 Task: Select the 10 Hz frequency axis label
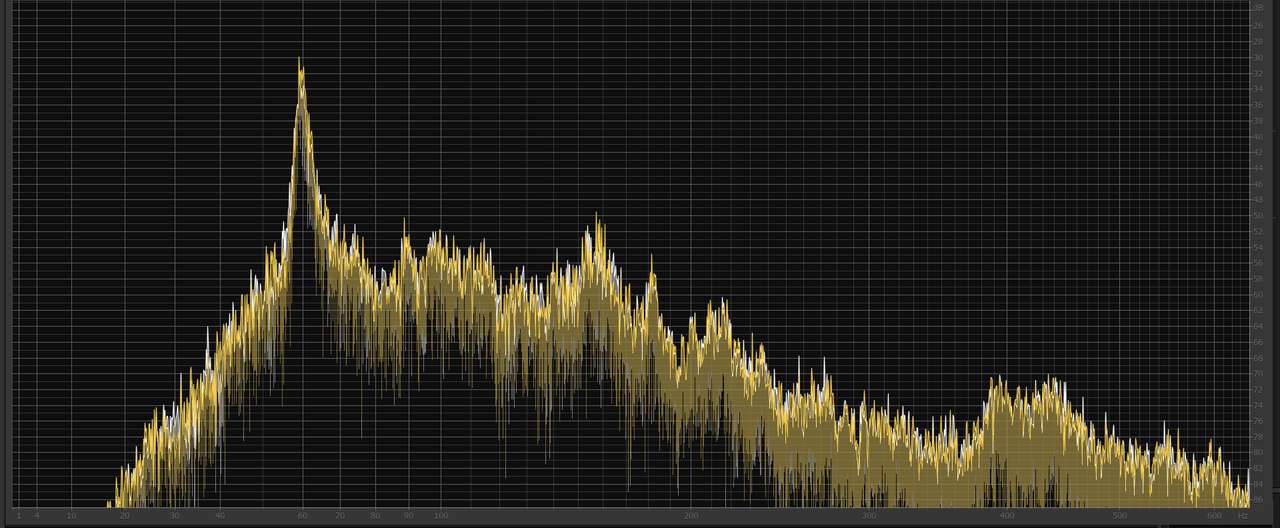click(71, 516)
